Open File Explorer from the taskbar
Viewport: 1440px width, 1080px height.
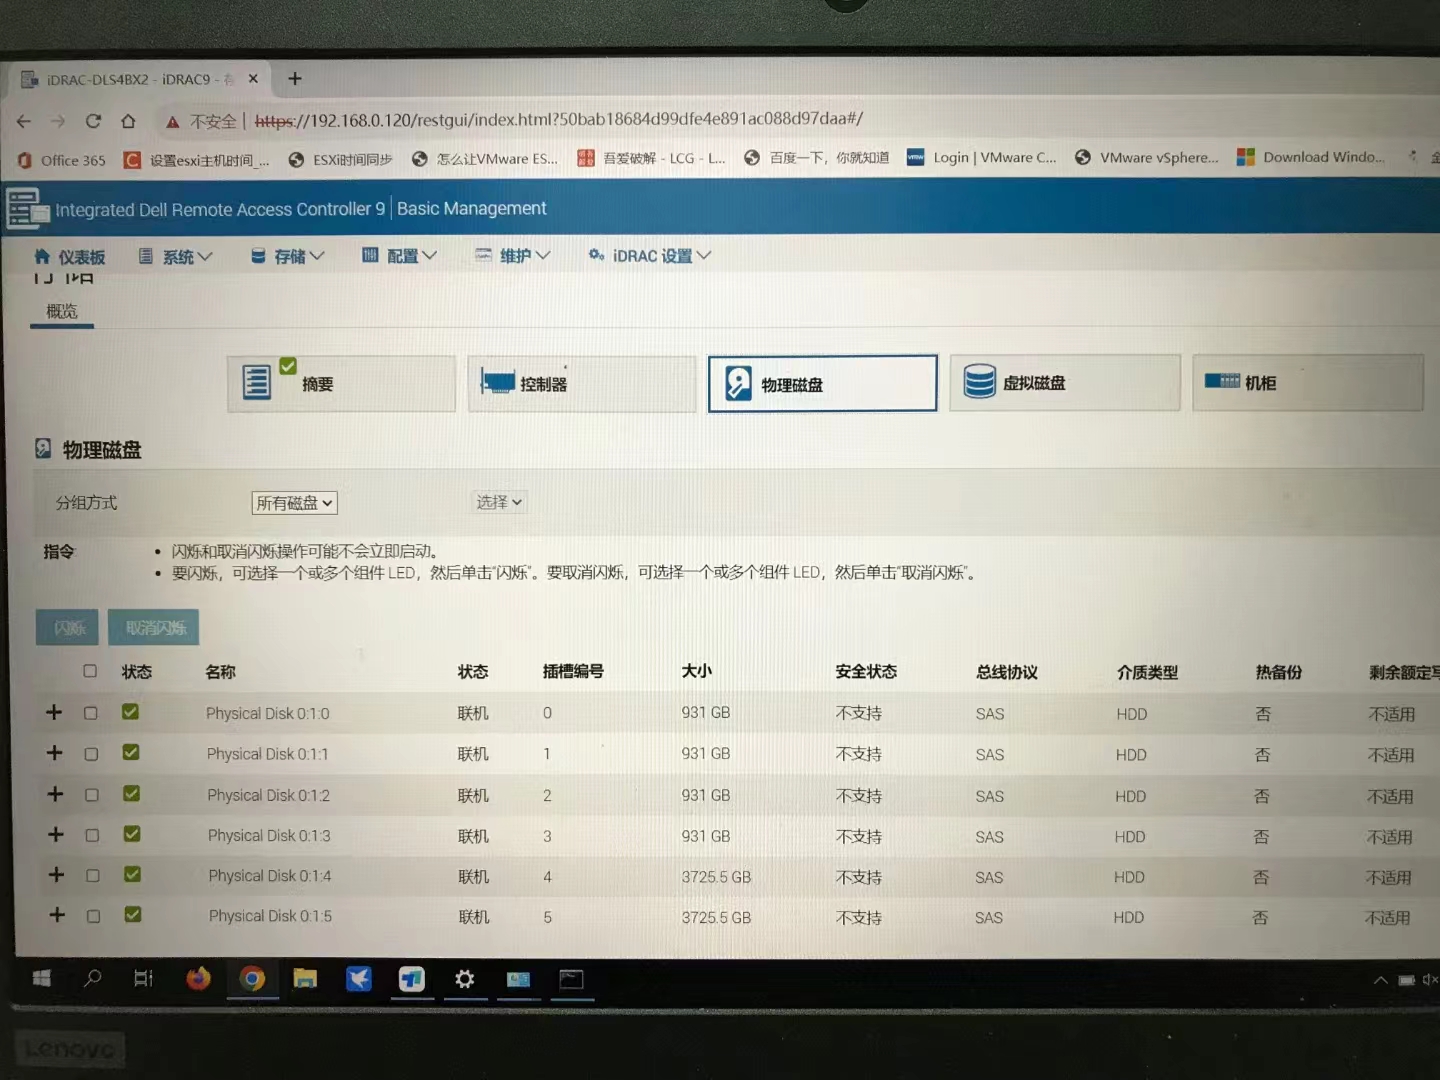point(305,978)
